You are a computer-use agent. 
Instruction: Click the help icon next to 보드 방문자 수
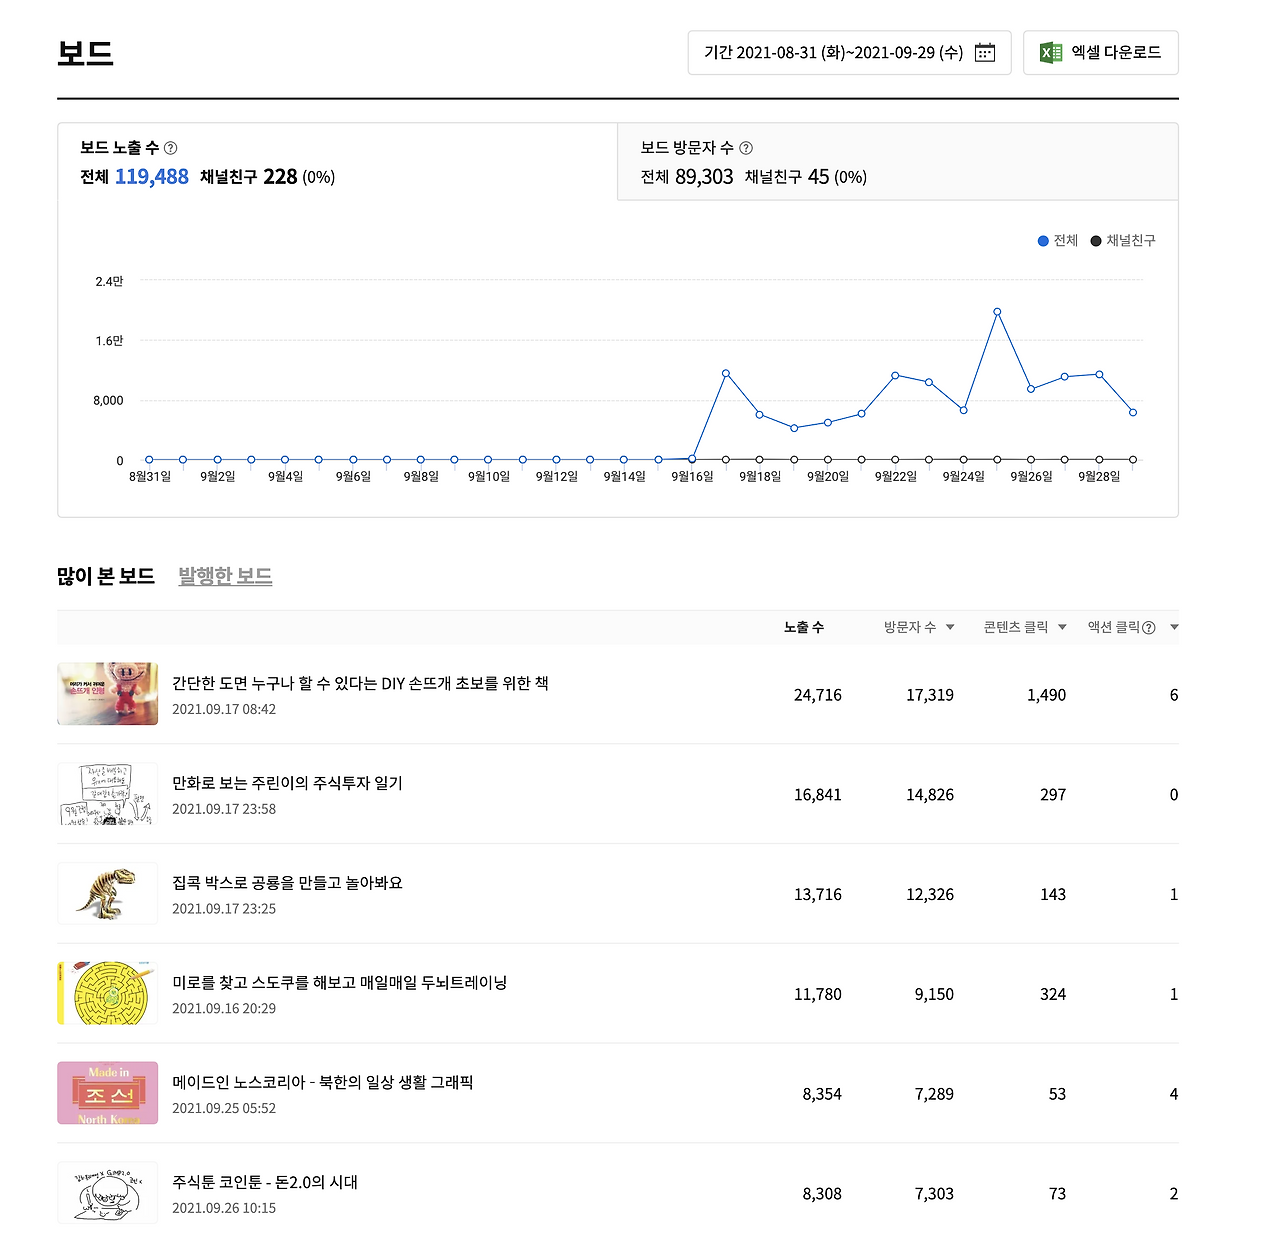click(746, 147)
